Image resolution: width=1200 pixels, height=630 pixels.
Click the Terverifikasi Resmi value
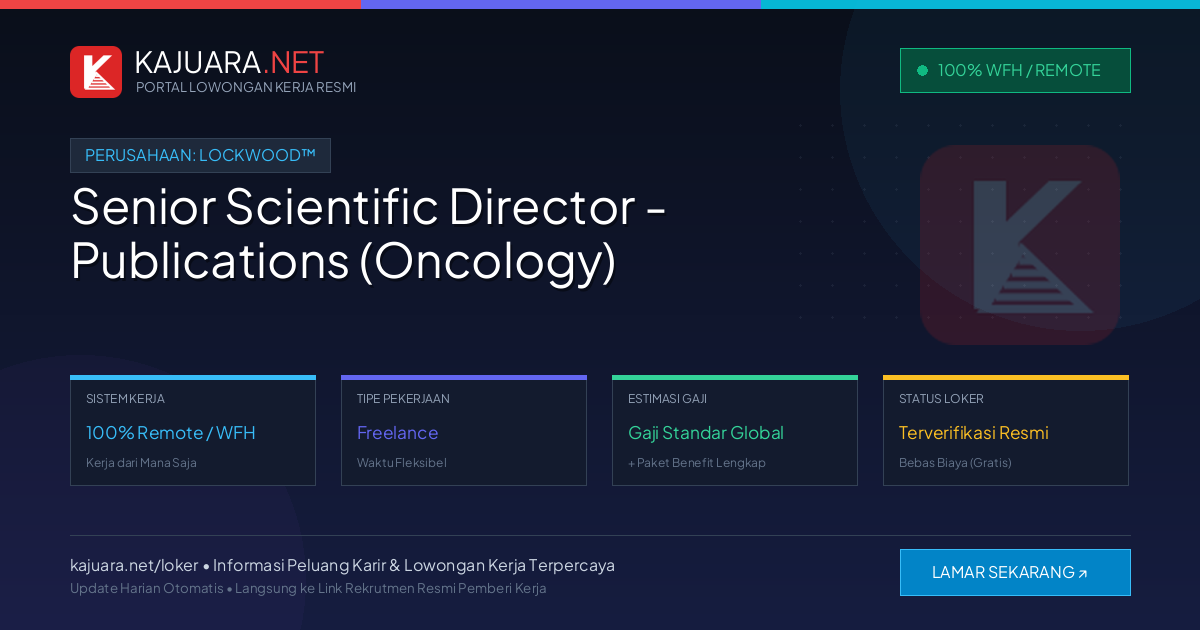(974, 433)
